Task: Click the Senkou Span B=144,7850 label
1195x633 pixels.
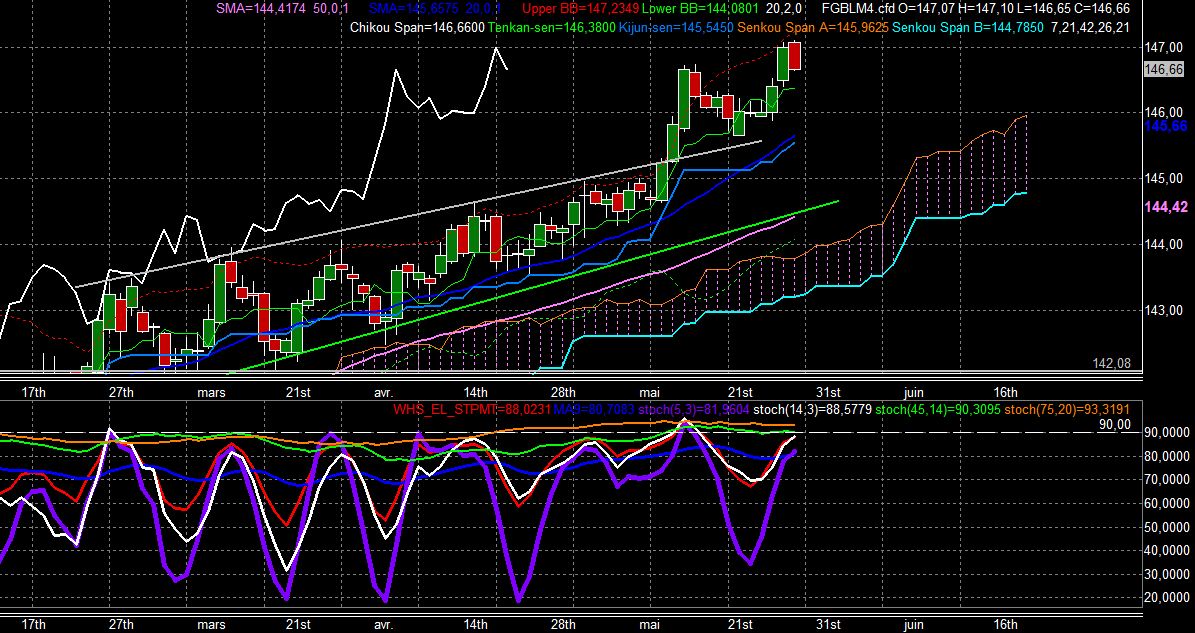Action: (x=968, y=27)
